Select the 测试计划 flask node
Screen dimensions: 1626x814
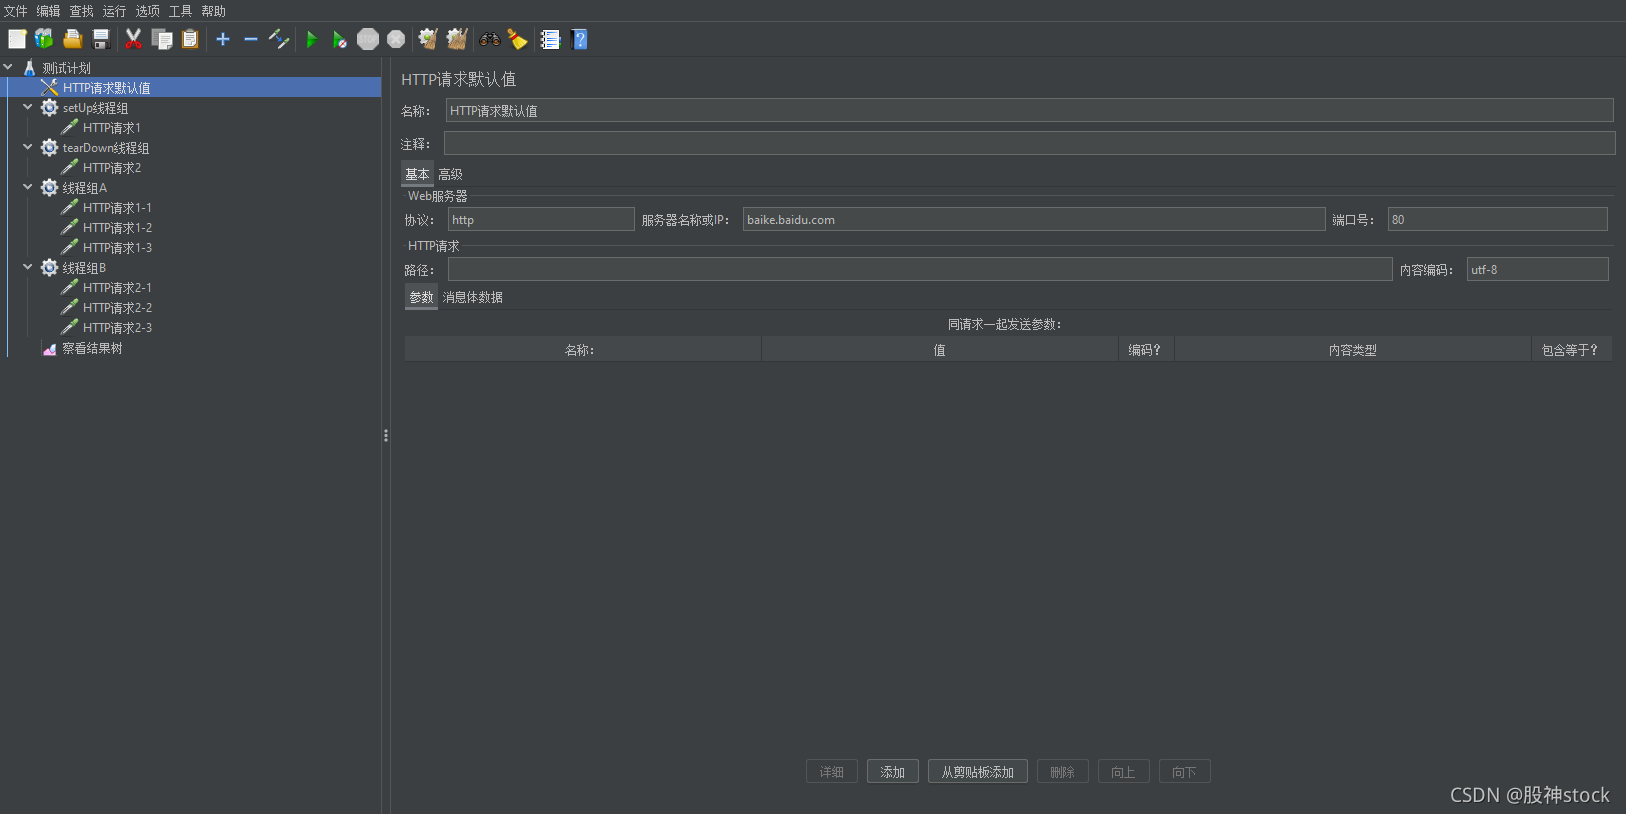66,68
